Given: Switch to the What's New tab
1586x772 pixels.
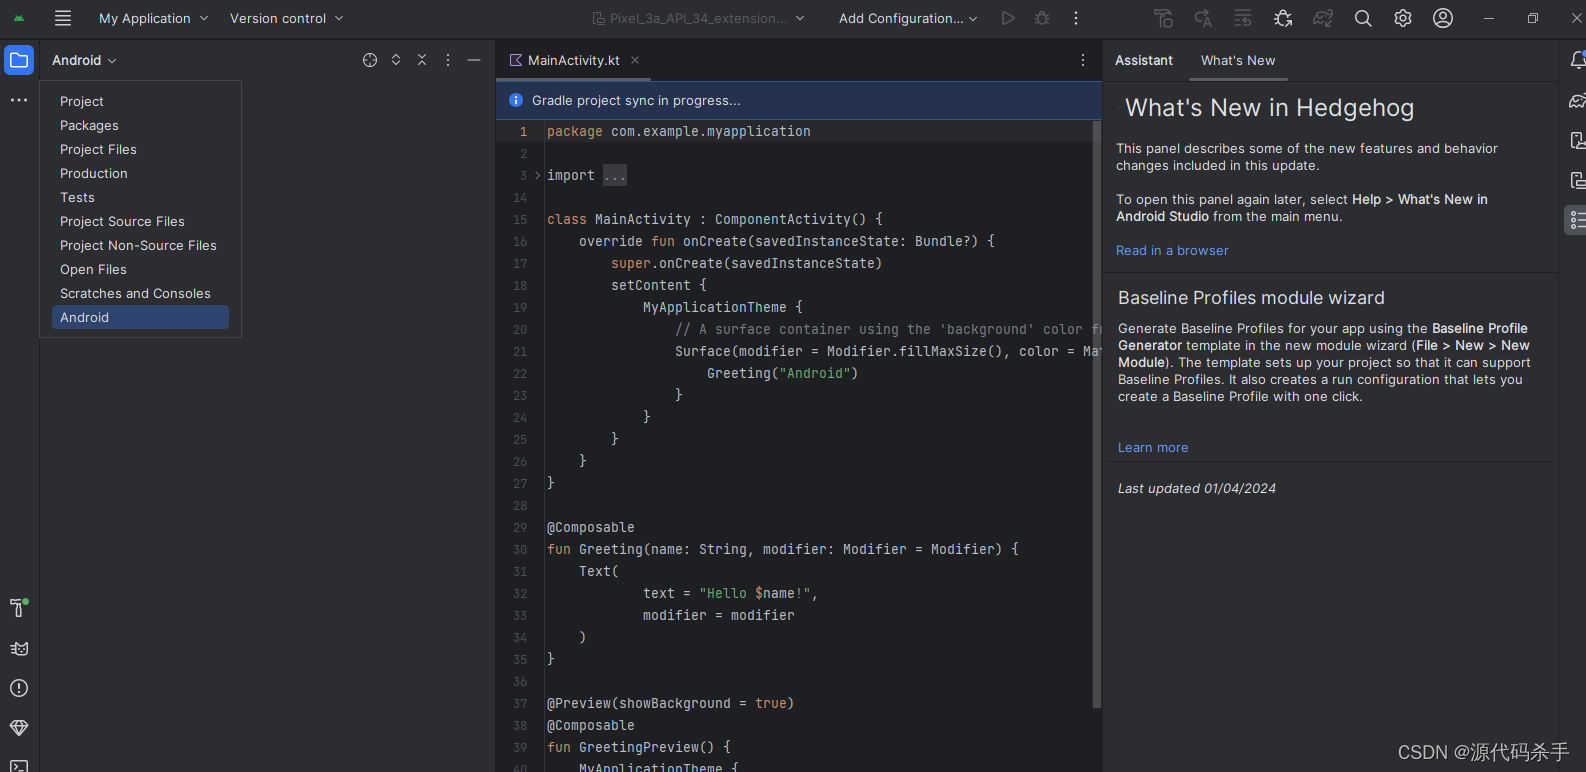Looking at the screenshot, I should click(x=1238, y=60).
